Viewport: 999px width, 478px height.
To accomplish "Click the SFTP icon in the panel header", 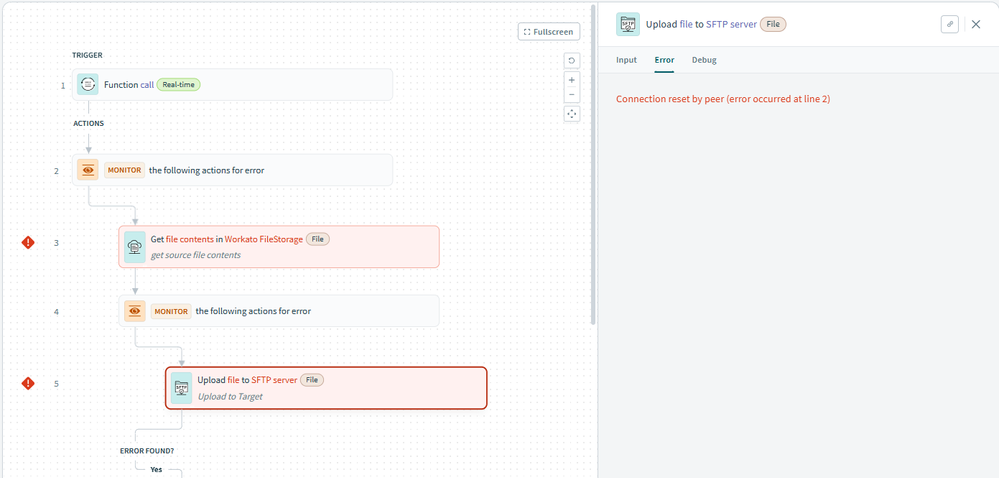I will [x=628, y=24].
